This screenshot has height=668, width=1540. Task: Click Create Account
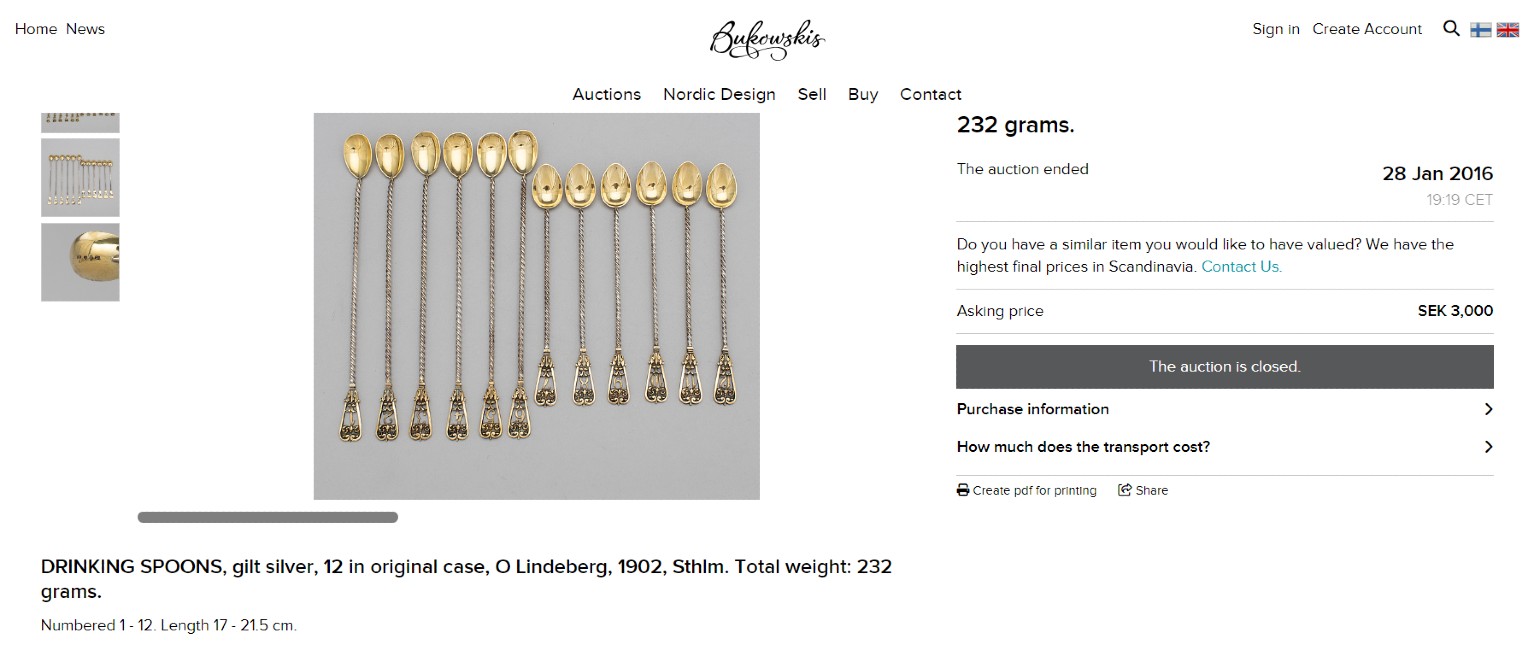[x=1367, y=29]
